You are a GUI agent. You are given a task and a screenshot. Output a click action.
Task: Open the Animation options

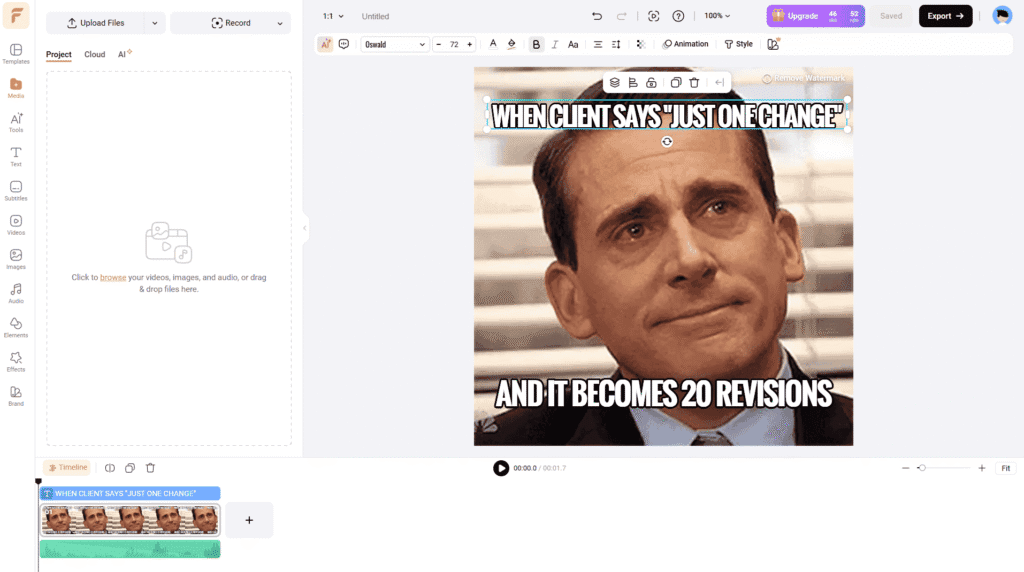[x=685, y=44]
